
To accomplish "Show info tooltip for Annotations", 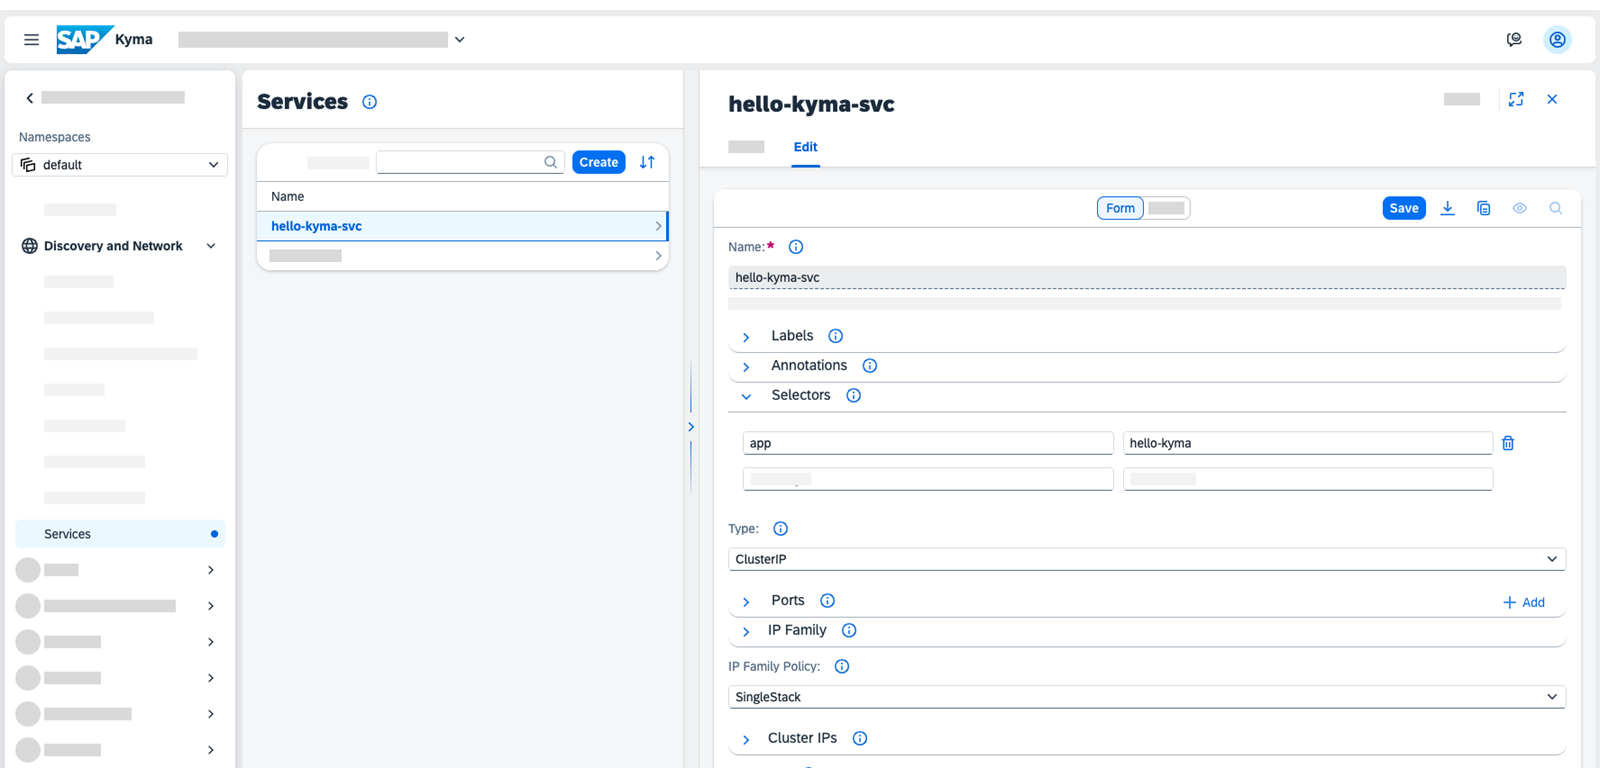I will point(870,366).
